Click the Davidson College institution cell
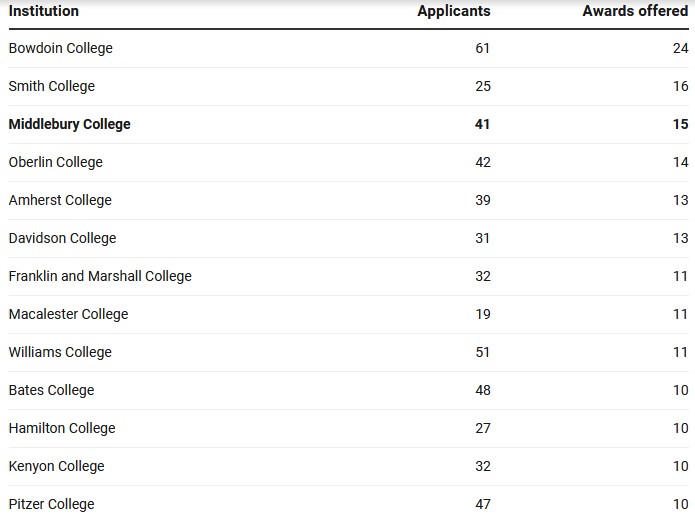 tap(62, 238)
